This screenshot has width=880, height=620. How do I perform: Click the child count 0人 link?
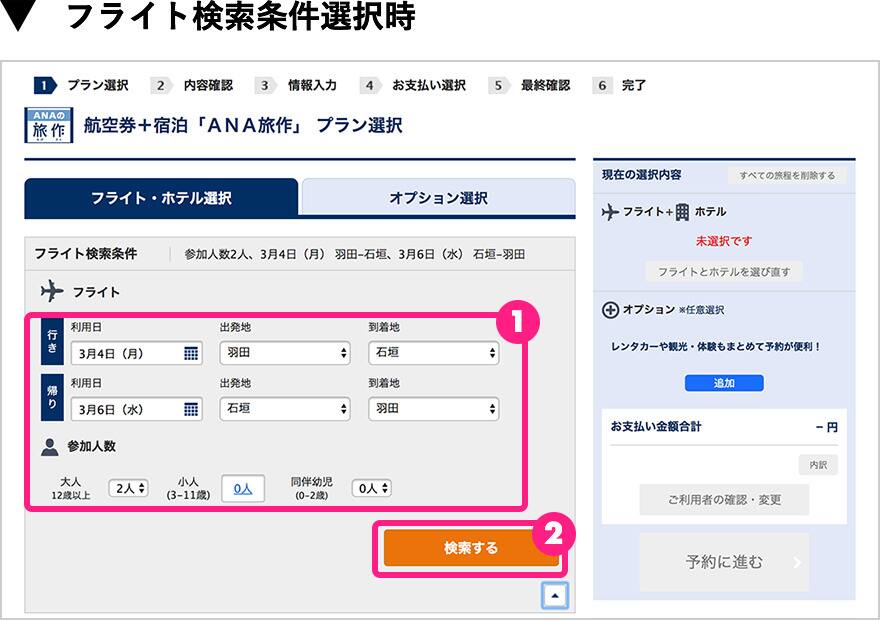[x=243, y=488]
